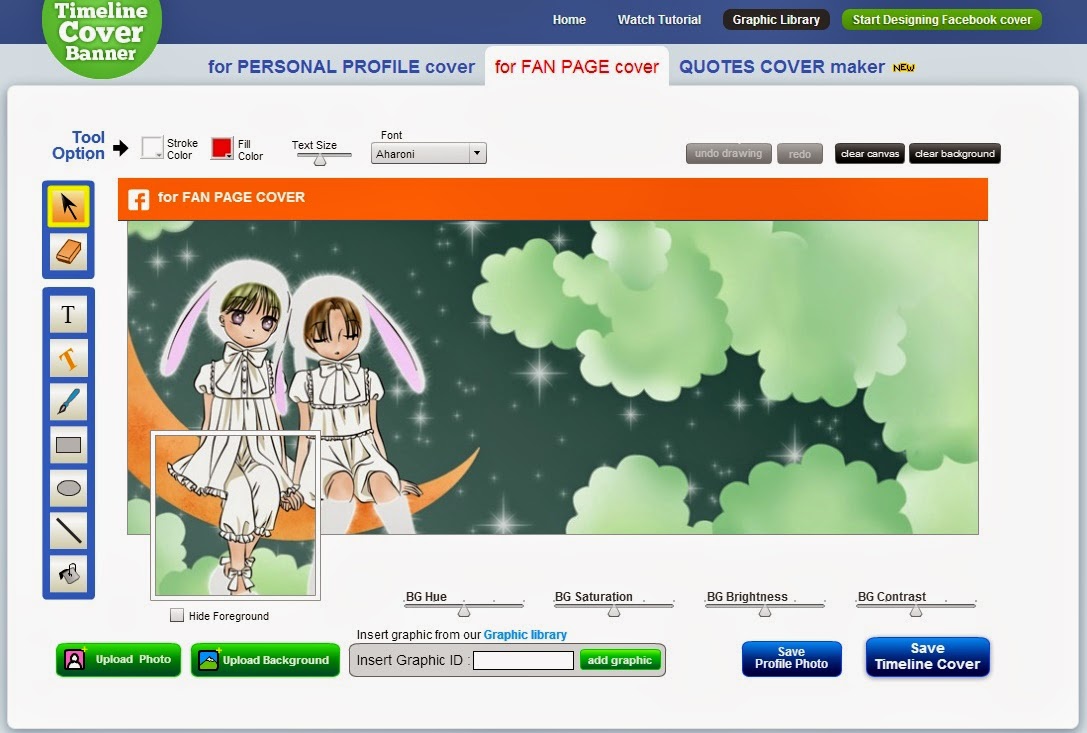The width and height of the screenshot is (1087, 733).
Task: Toggle the Hide Foreground checkbox
Action: tap(177, 615)
